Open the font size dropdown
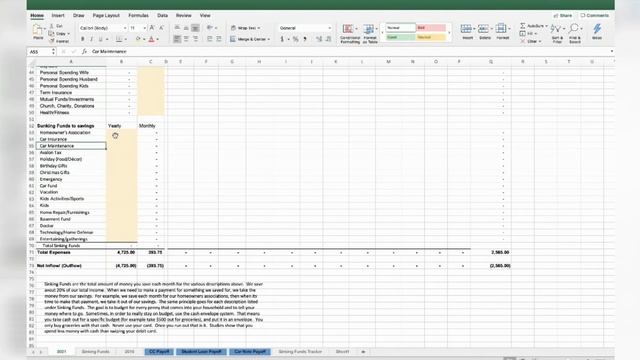 [144, 28]
